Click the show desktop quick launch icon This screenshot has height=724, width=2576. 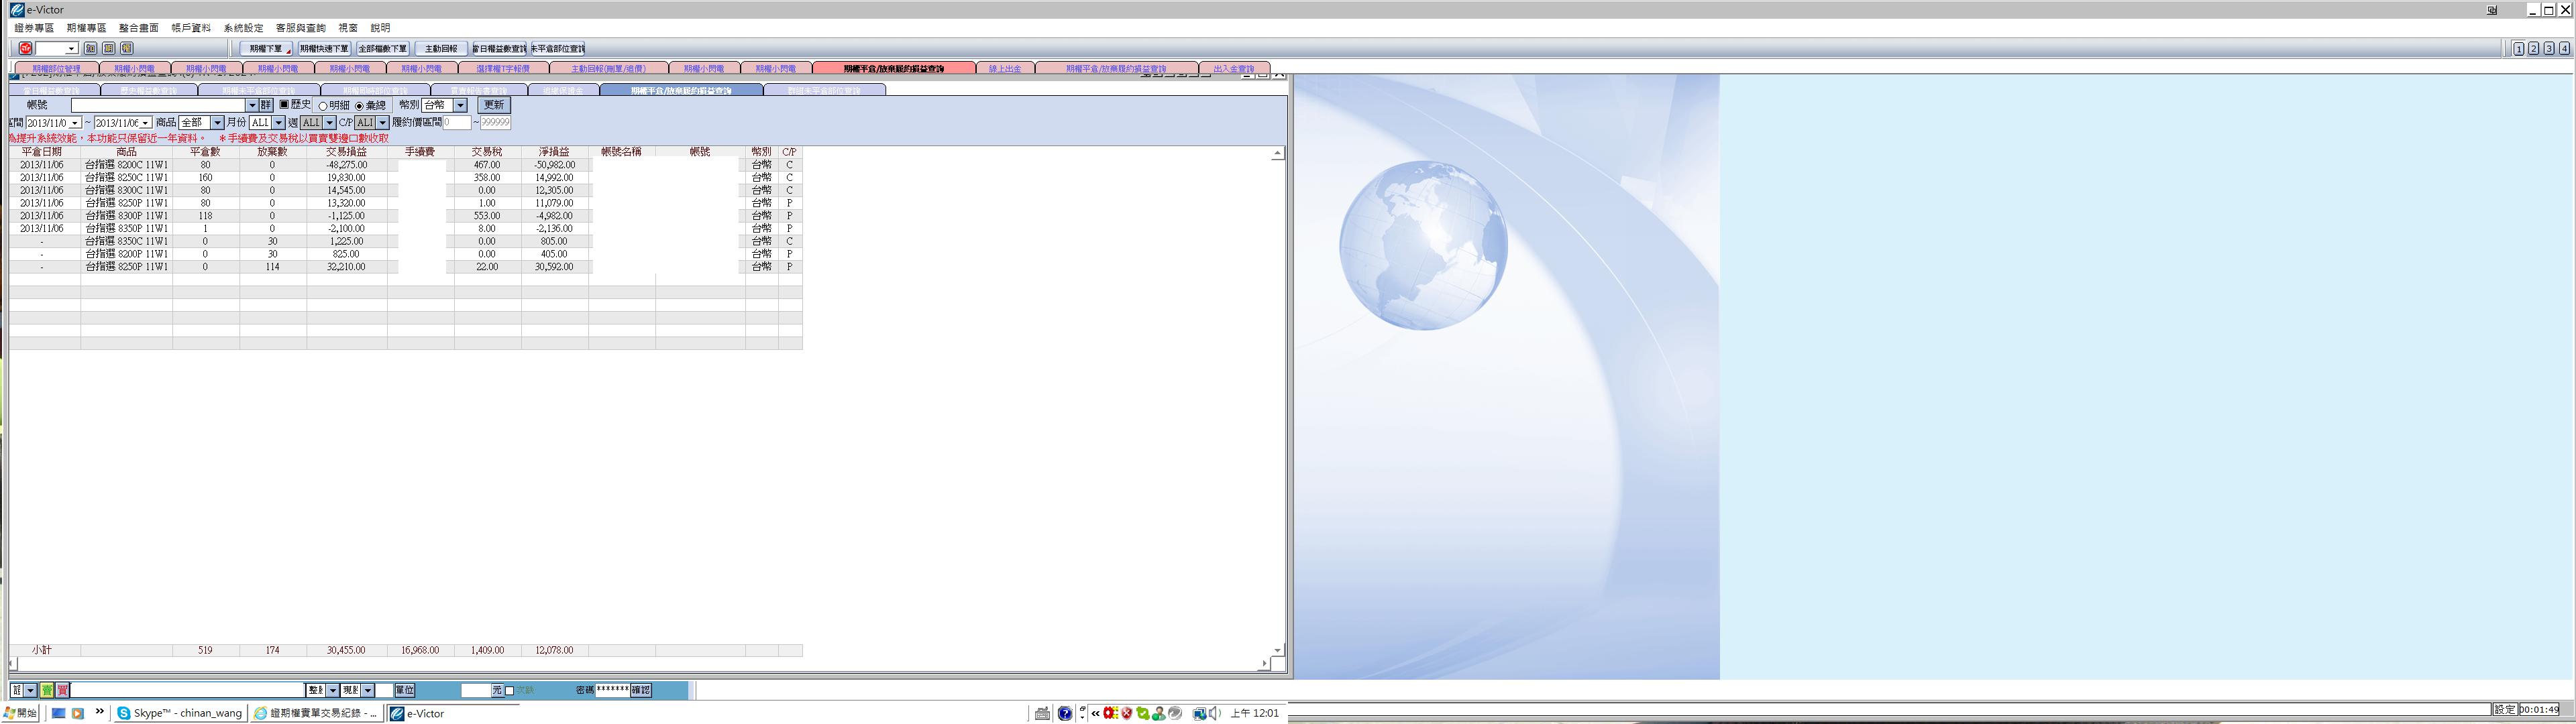click(58, 713)
